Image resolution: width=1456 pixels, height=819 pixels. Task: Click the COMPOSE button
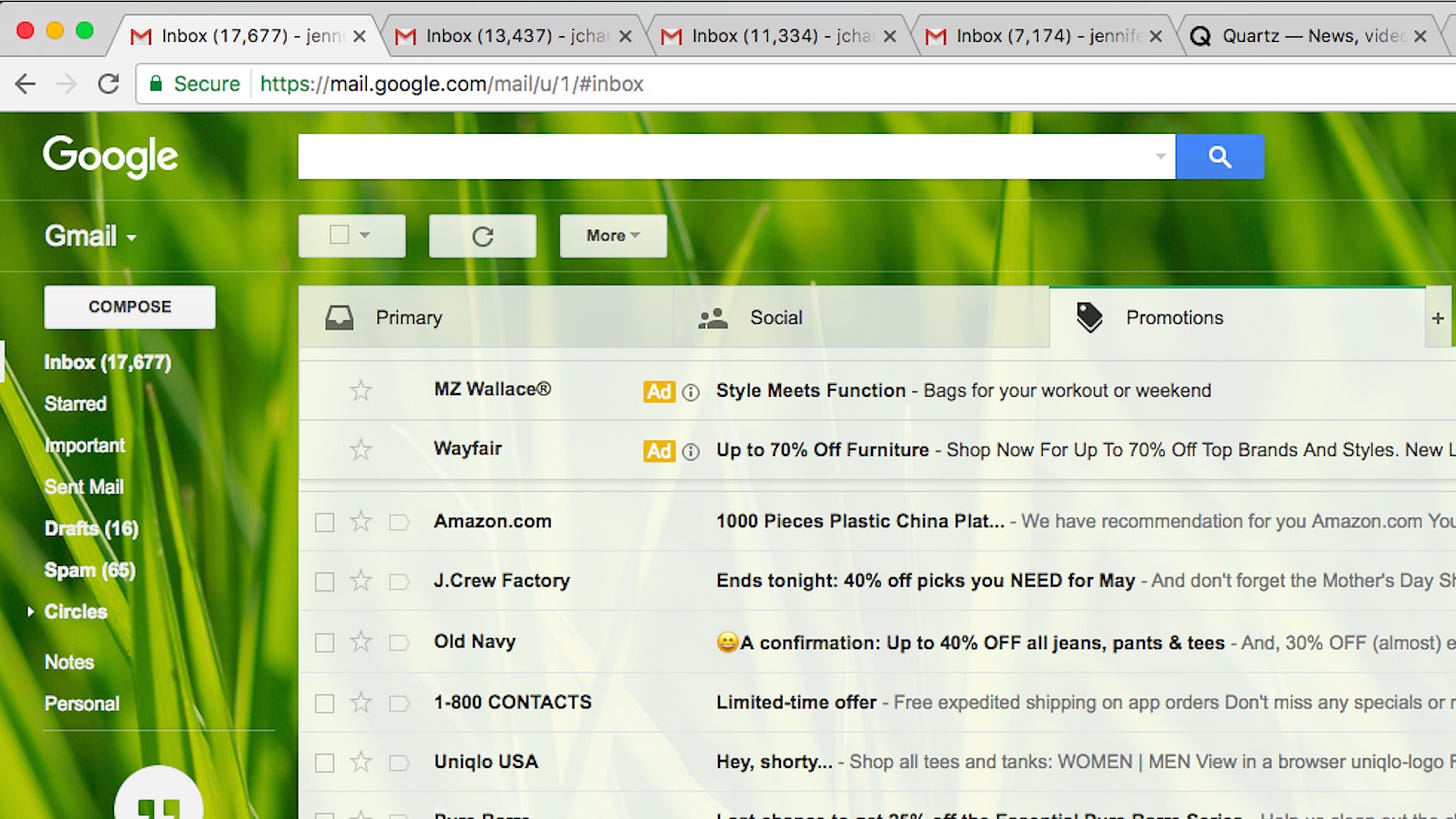coord(129,307)
